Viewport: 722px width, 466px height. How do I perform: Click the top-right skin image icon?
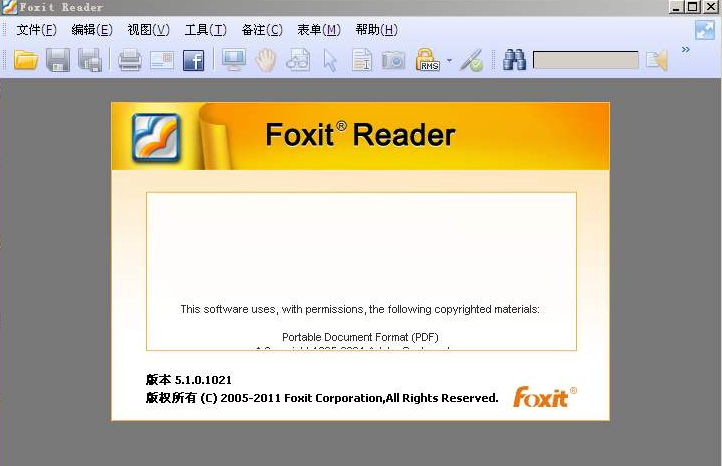pos(705,30)
